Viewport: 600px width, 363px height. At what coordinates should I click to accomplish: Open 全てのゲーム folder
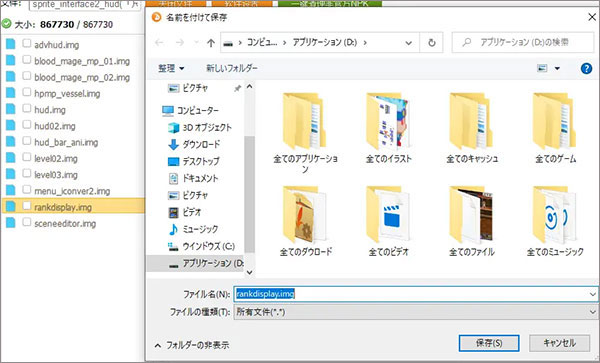(x=555, y=129)
